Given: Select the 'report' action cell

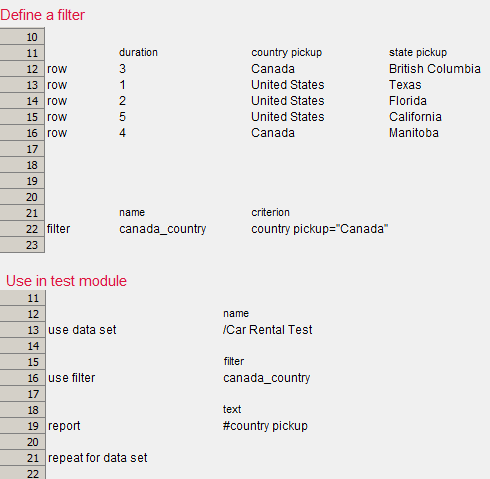Looking at the screenshot, I should 64,426.
